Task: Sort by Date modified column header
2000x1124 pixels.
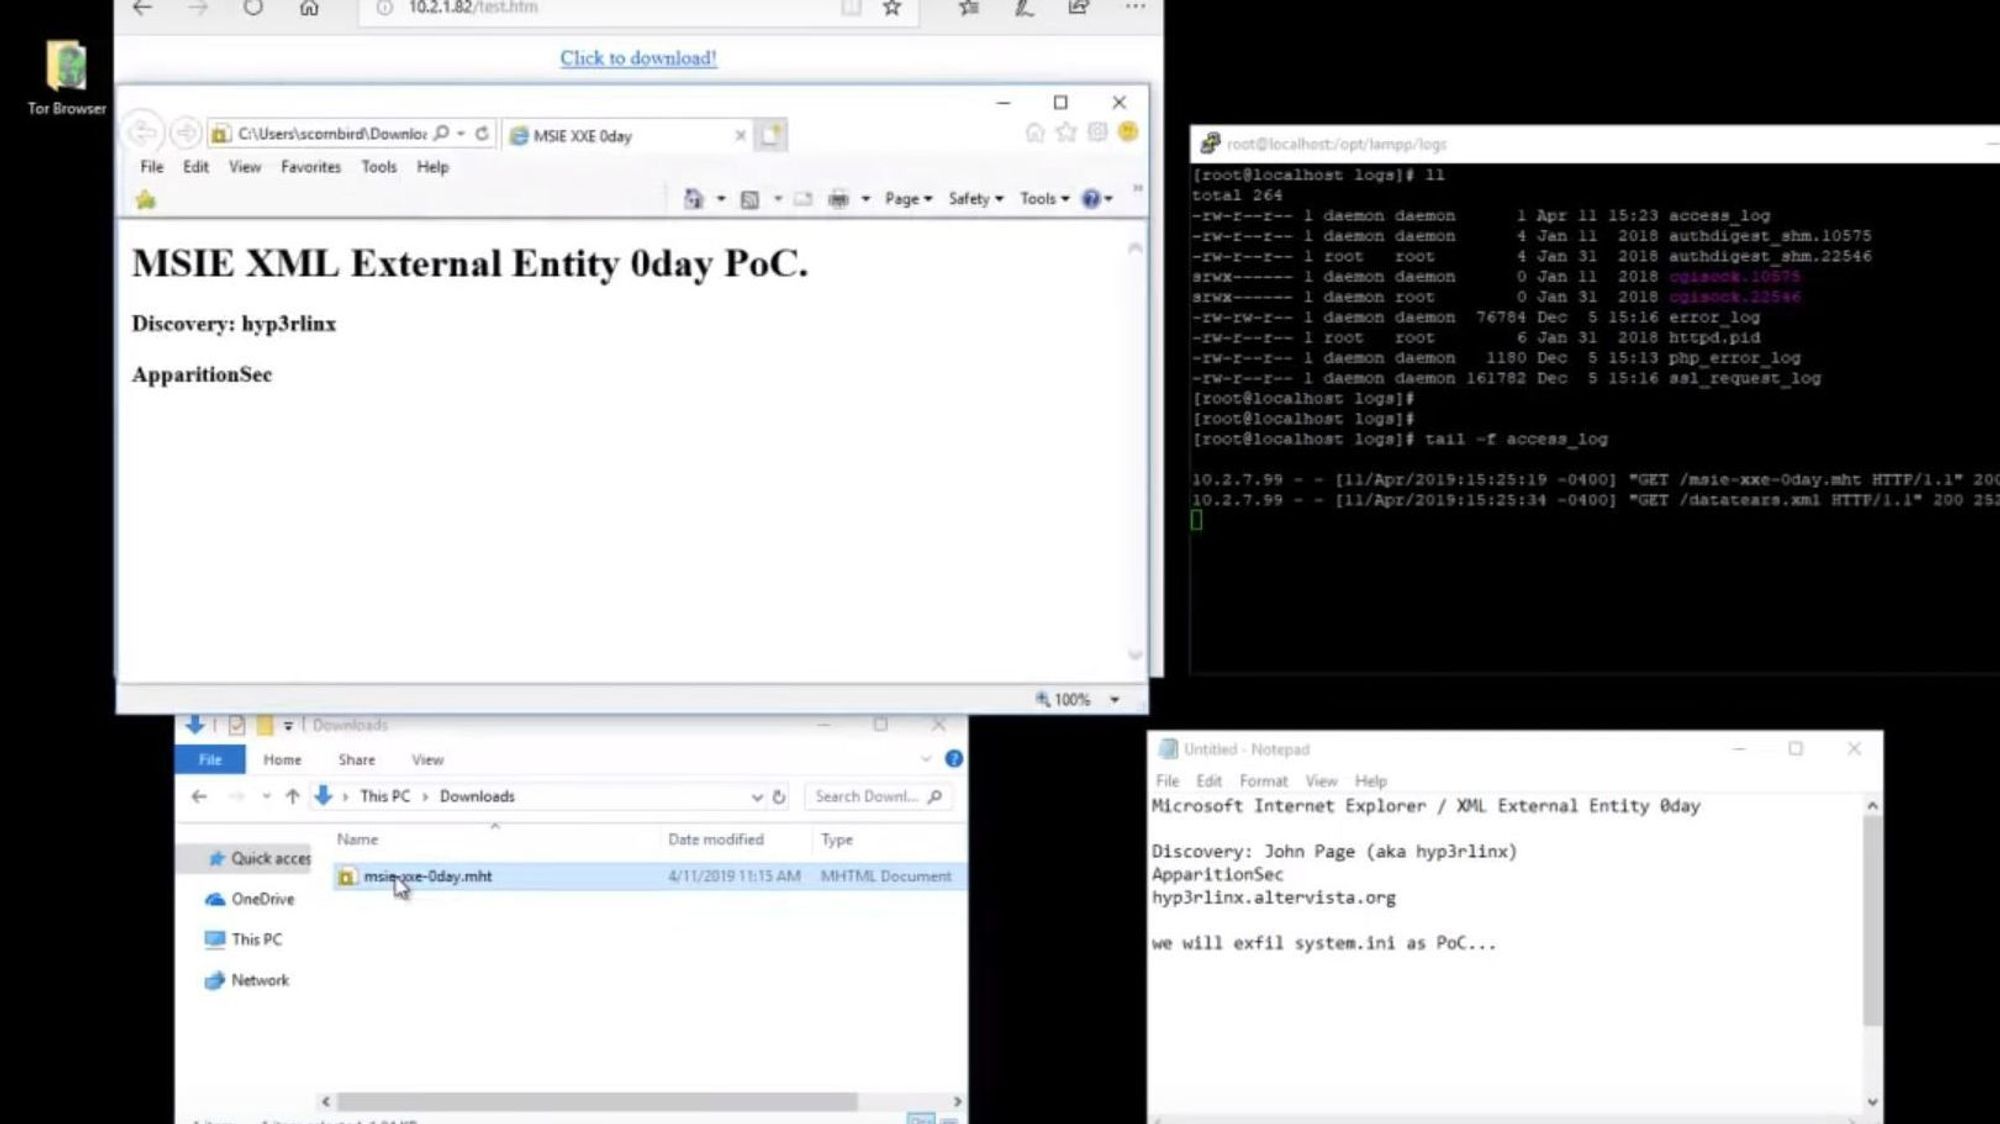Action: click(x=716, y=839)
